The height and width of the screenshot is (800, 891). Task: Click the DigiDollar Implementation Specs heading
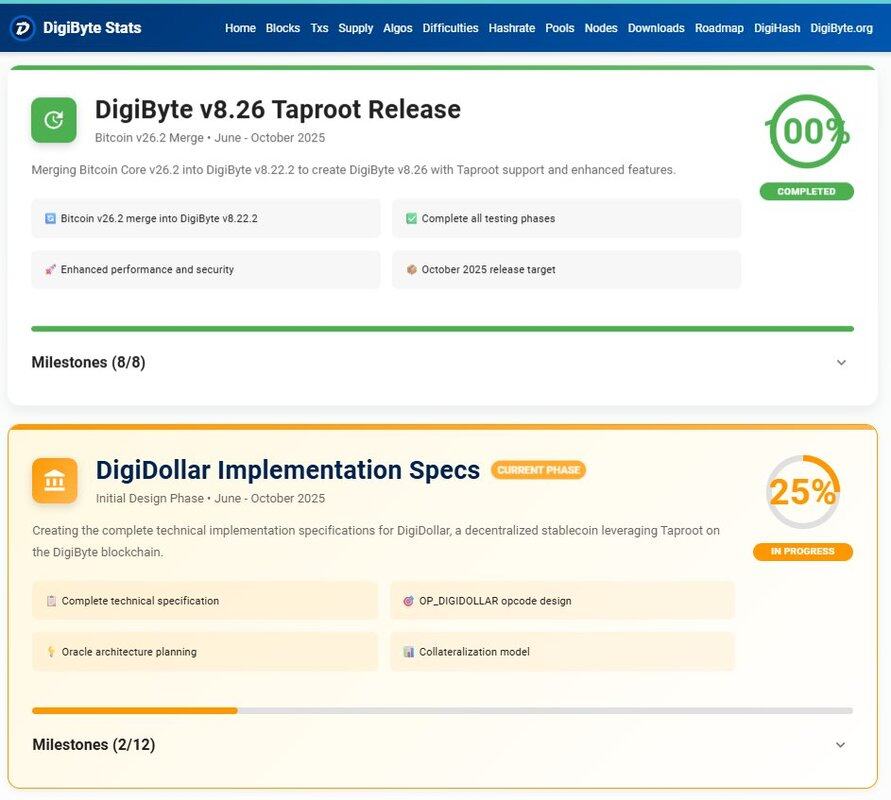coord(288,470)
